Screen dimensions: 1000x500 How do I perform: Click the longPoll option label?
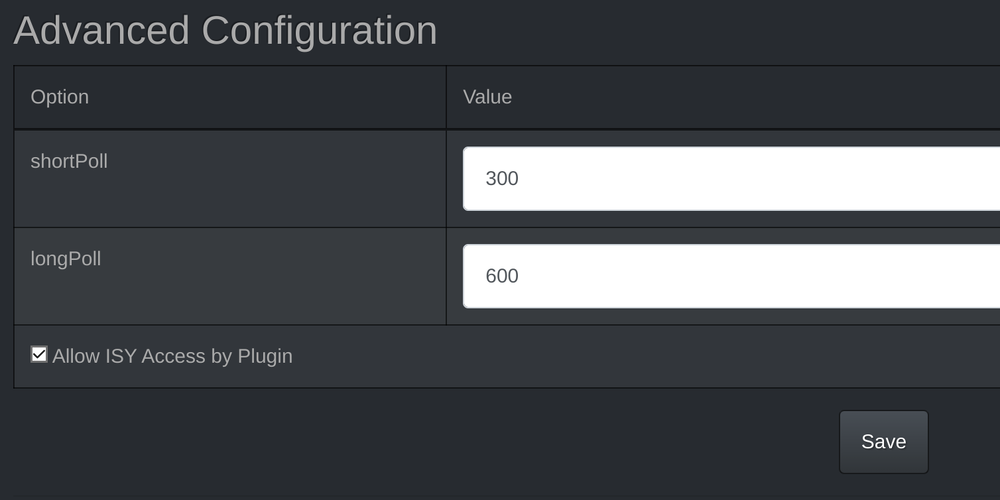pyautogui.click(x=66, y=259)
